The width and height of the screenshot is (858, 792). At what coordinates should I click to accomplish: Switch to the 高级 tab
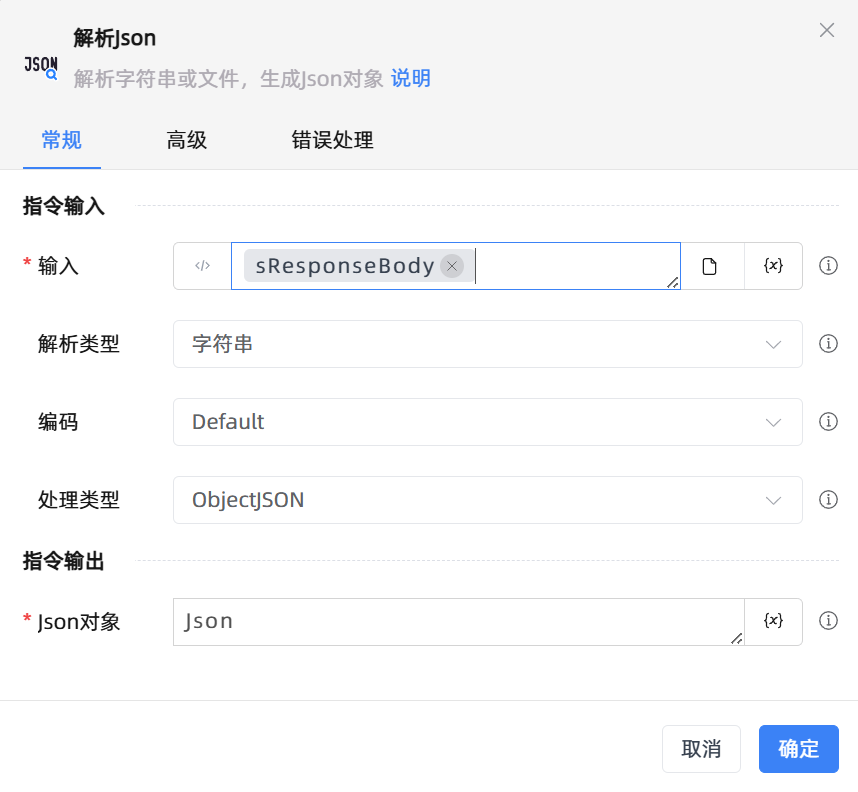[187, 140]
